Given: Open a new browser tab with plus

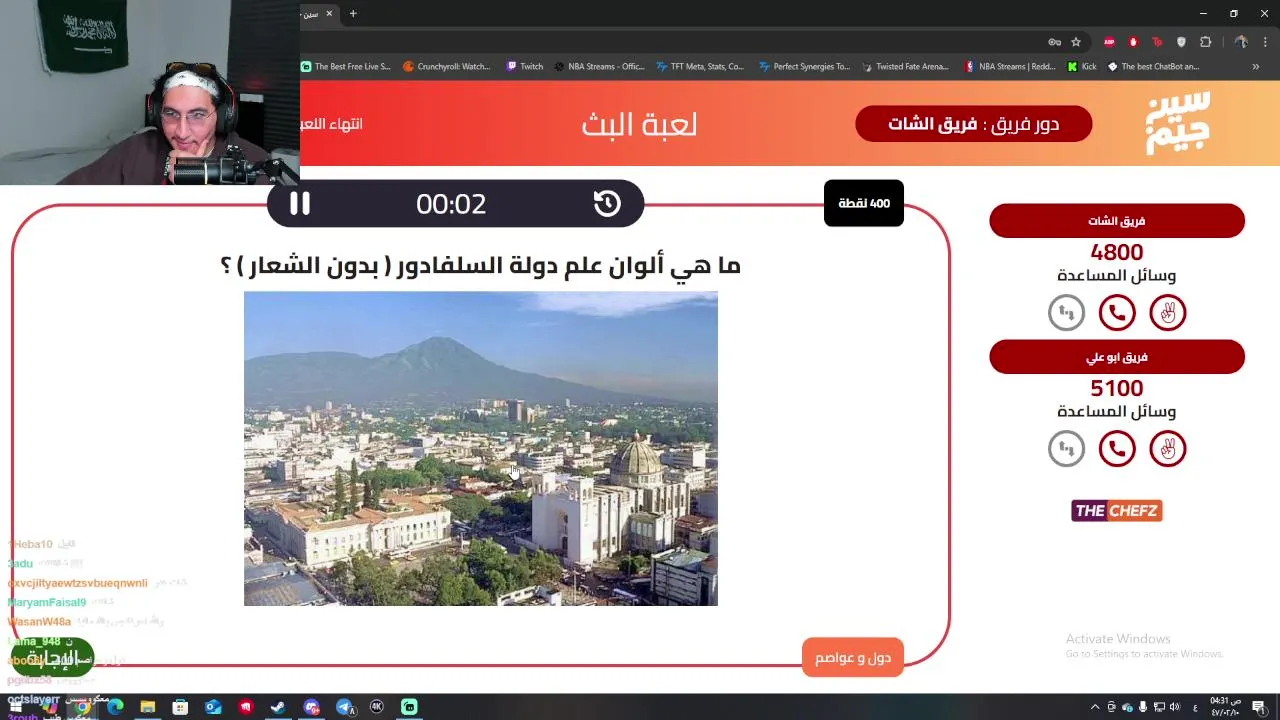Looking at the screenshot, I should tap(353, 14).
